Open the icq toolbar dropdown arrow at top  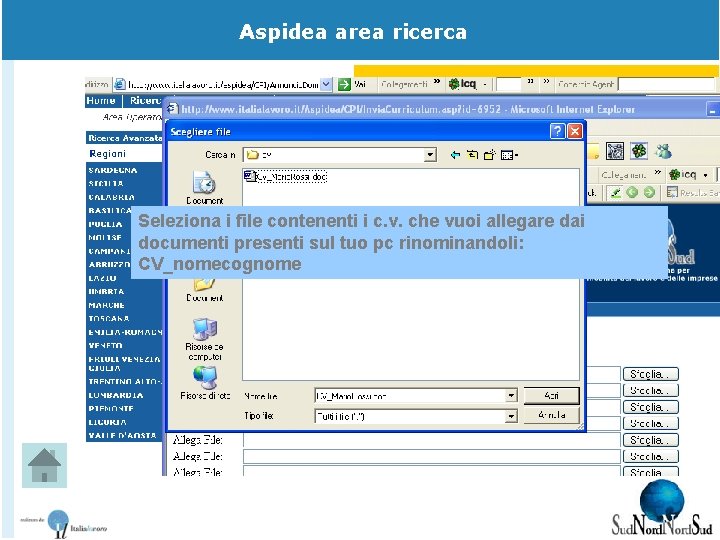[x=485, y=84]
